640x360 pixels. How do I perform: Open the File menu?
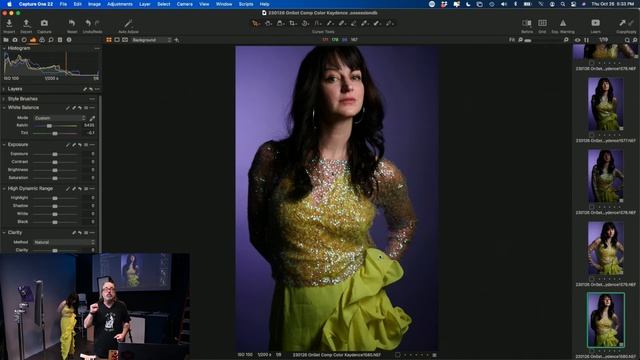point(63,4)
